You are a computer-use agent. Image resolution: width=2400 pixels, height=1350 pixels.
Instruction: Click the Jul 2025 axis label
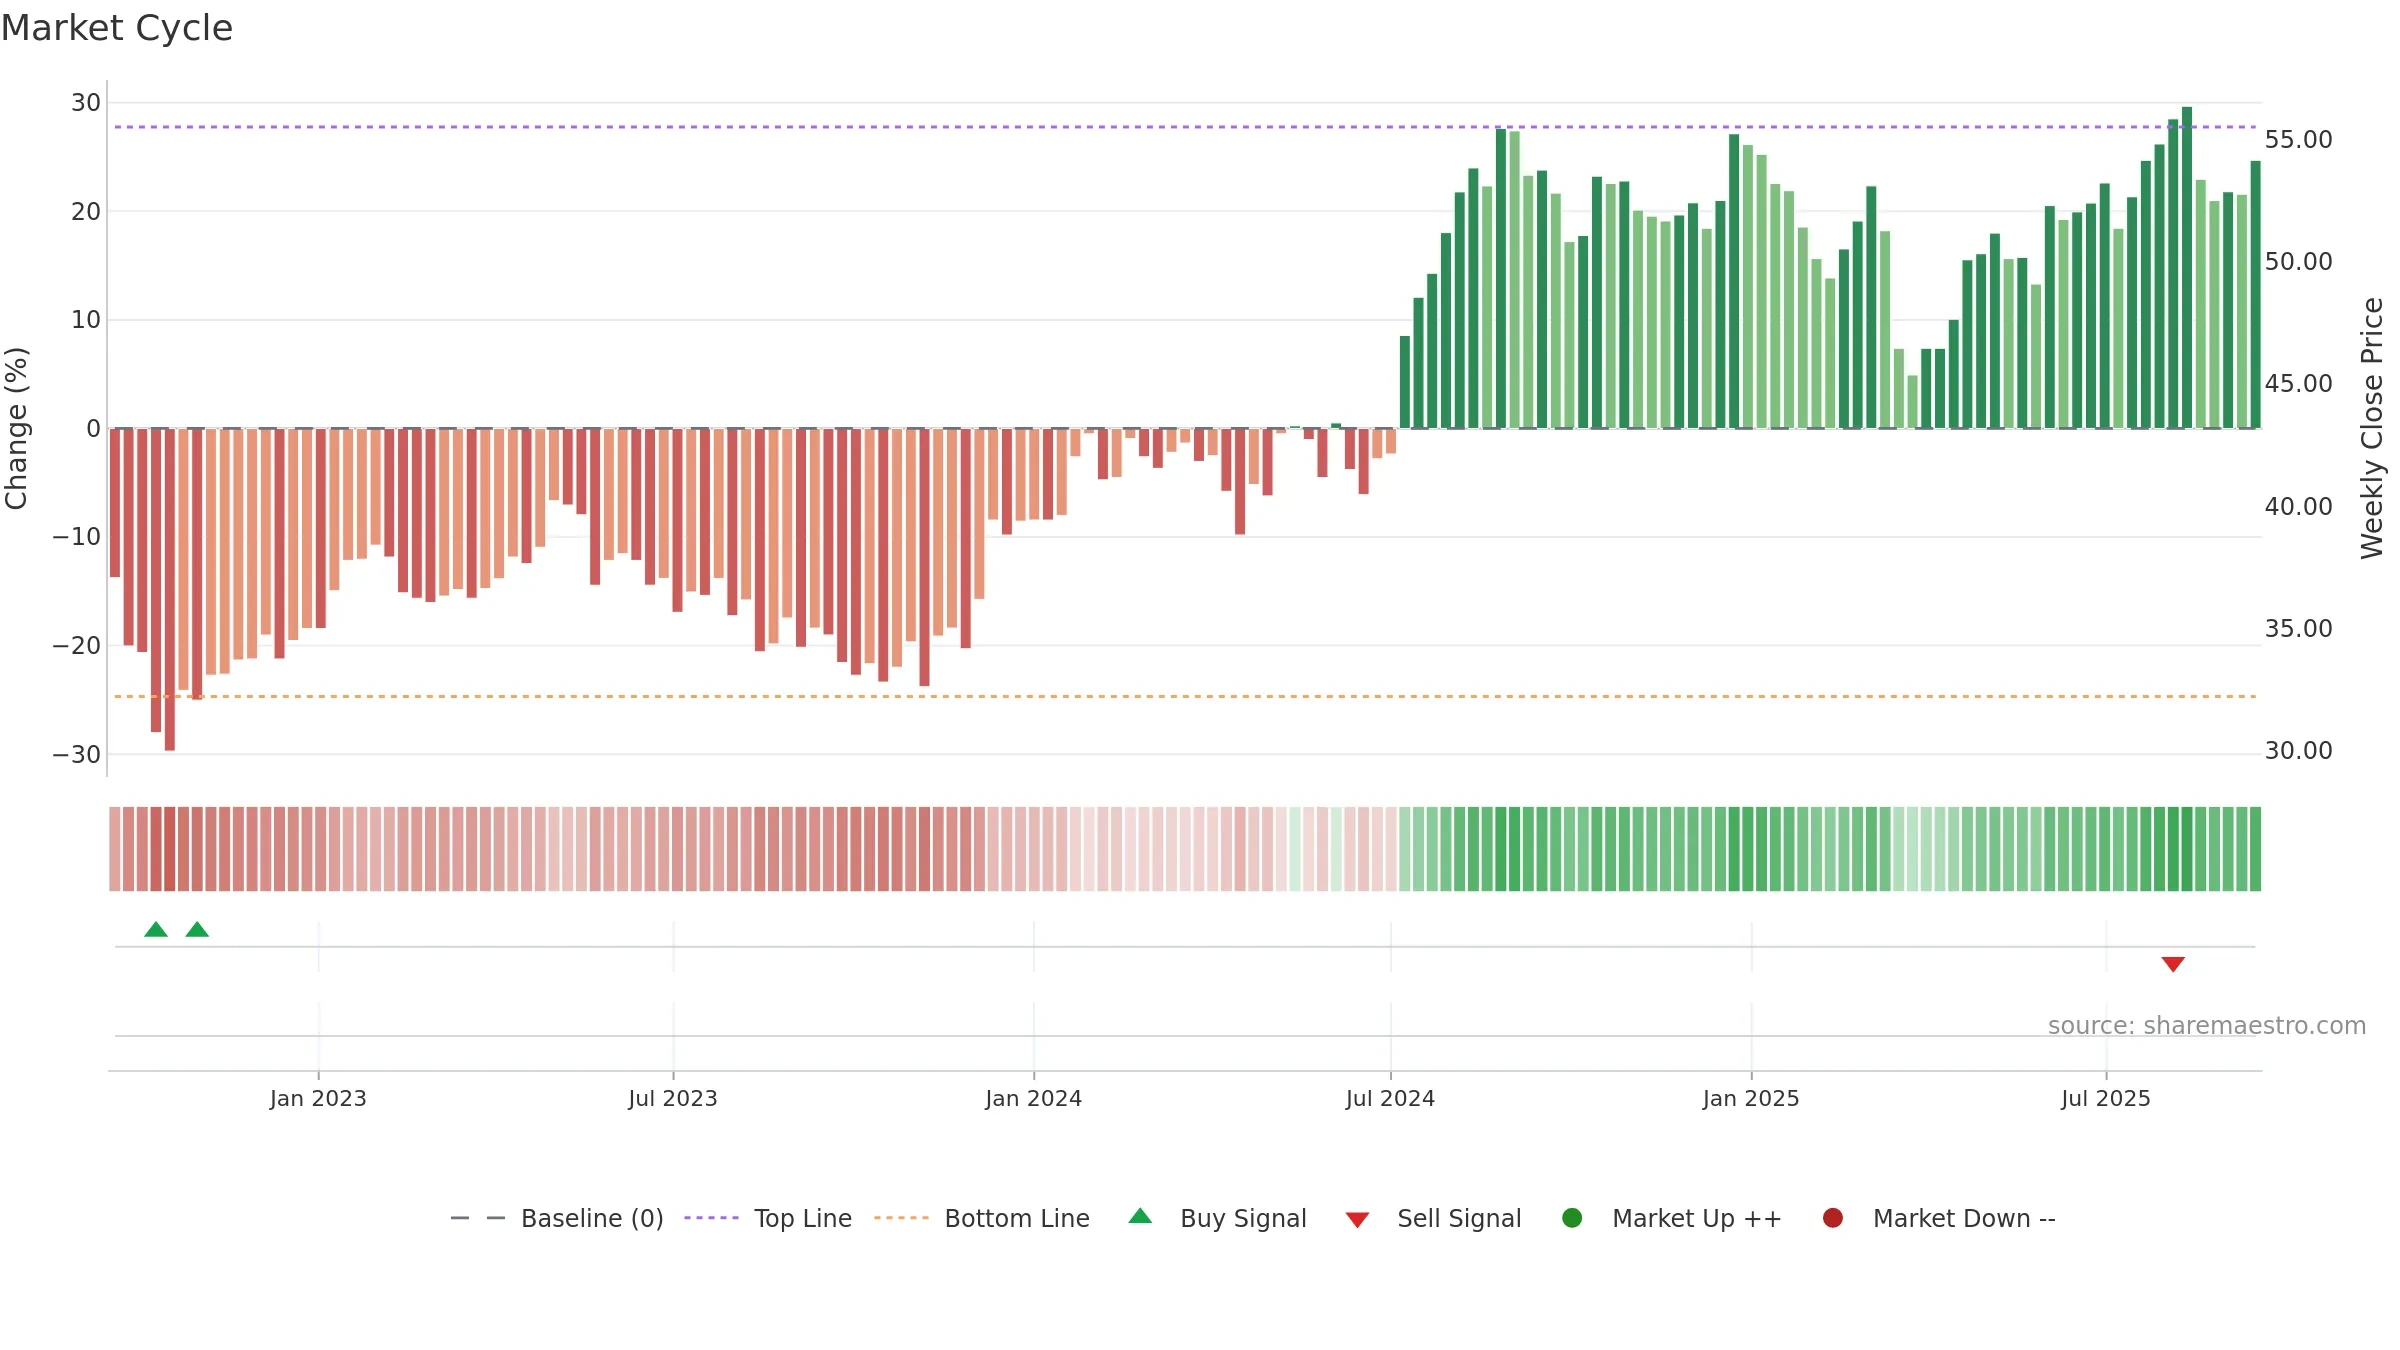2106,1098
